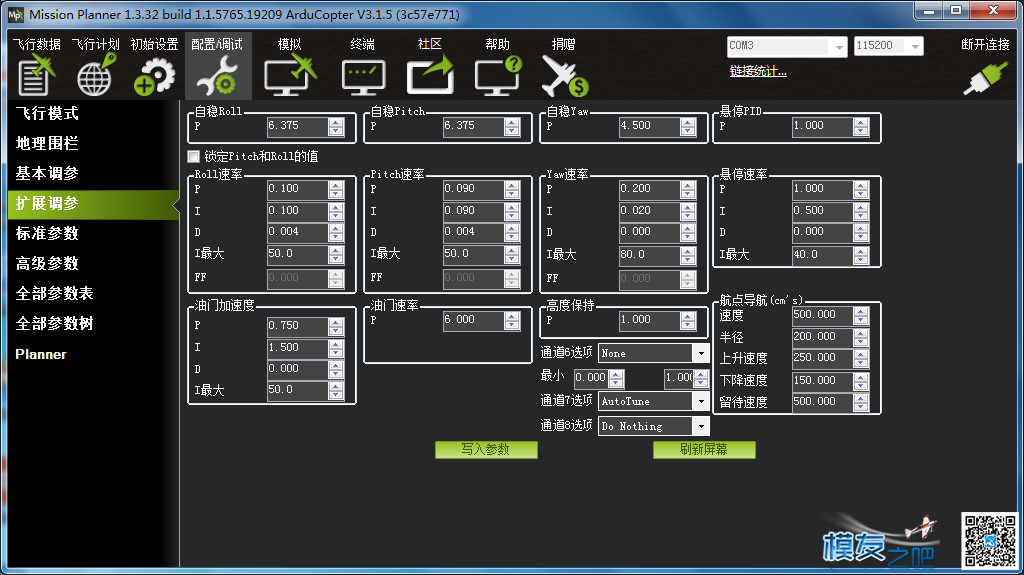Adjust the Roll速率 D stepper
This screenshot has width=1024, height=575.
[336, 232]
